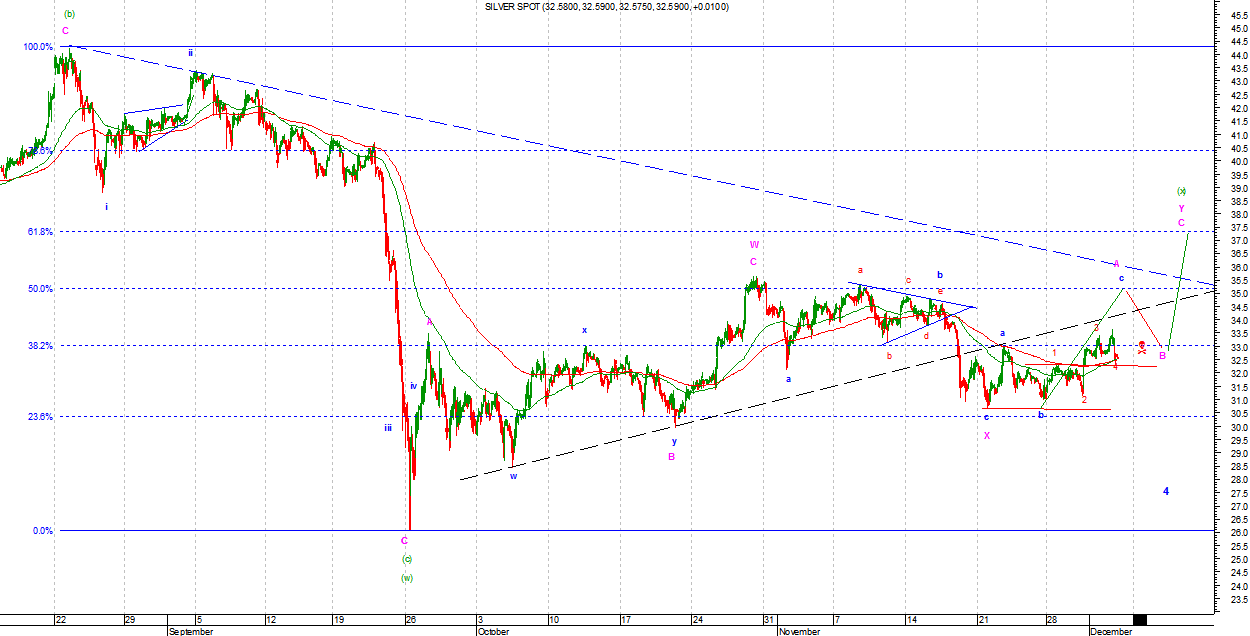
Task: Select the pink W wave label
Action: pos(754,244)
